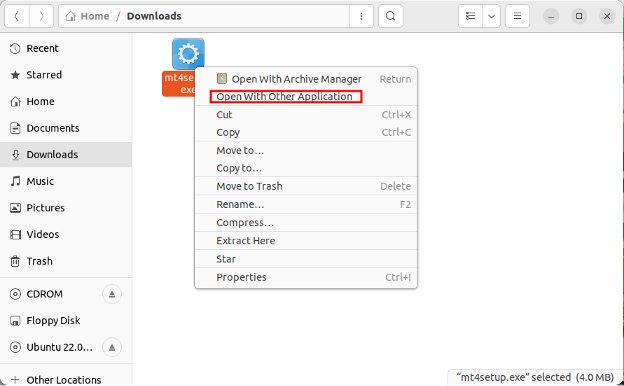
Task: Open Documents in the sidebar
Action: pos(66,128)
